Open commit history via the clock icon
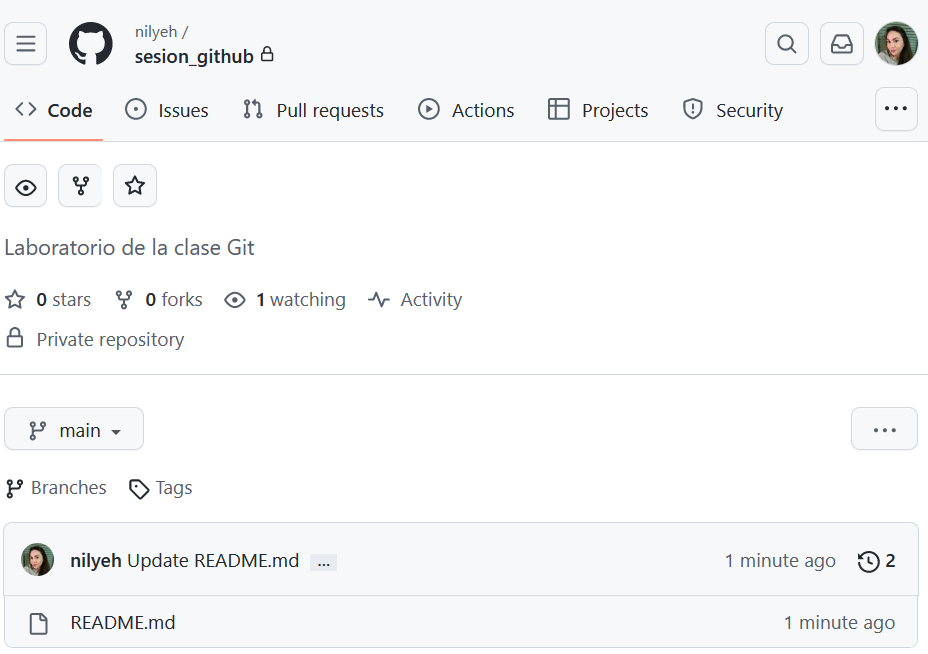Image resolution: width=928 pixels, height=654 pixels. tap(868, 561)
